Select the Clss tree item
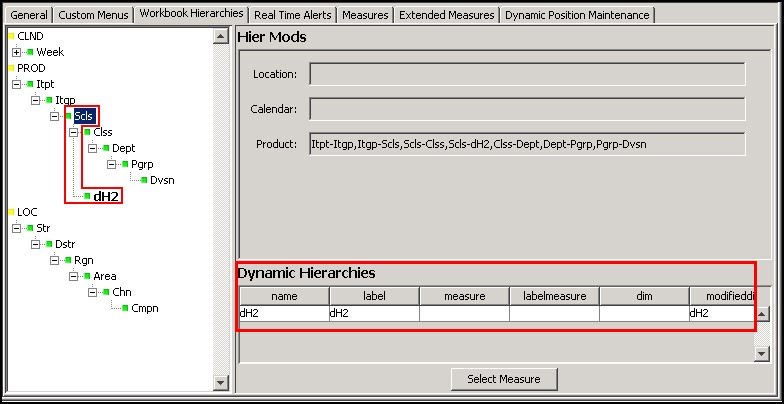Viewport: 784px width, 404px height. (x=102, y=132)
